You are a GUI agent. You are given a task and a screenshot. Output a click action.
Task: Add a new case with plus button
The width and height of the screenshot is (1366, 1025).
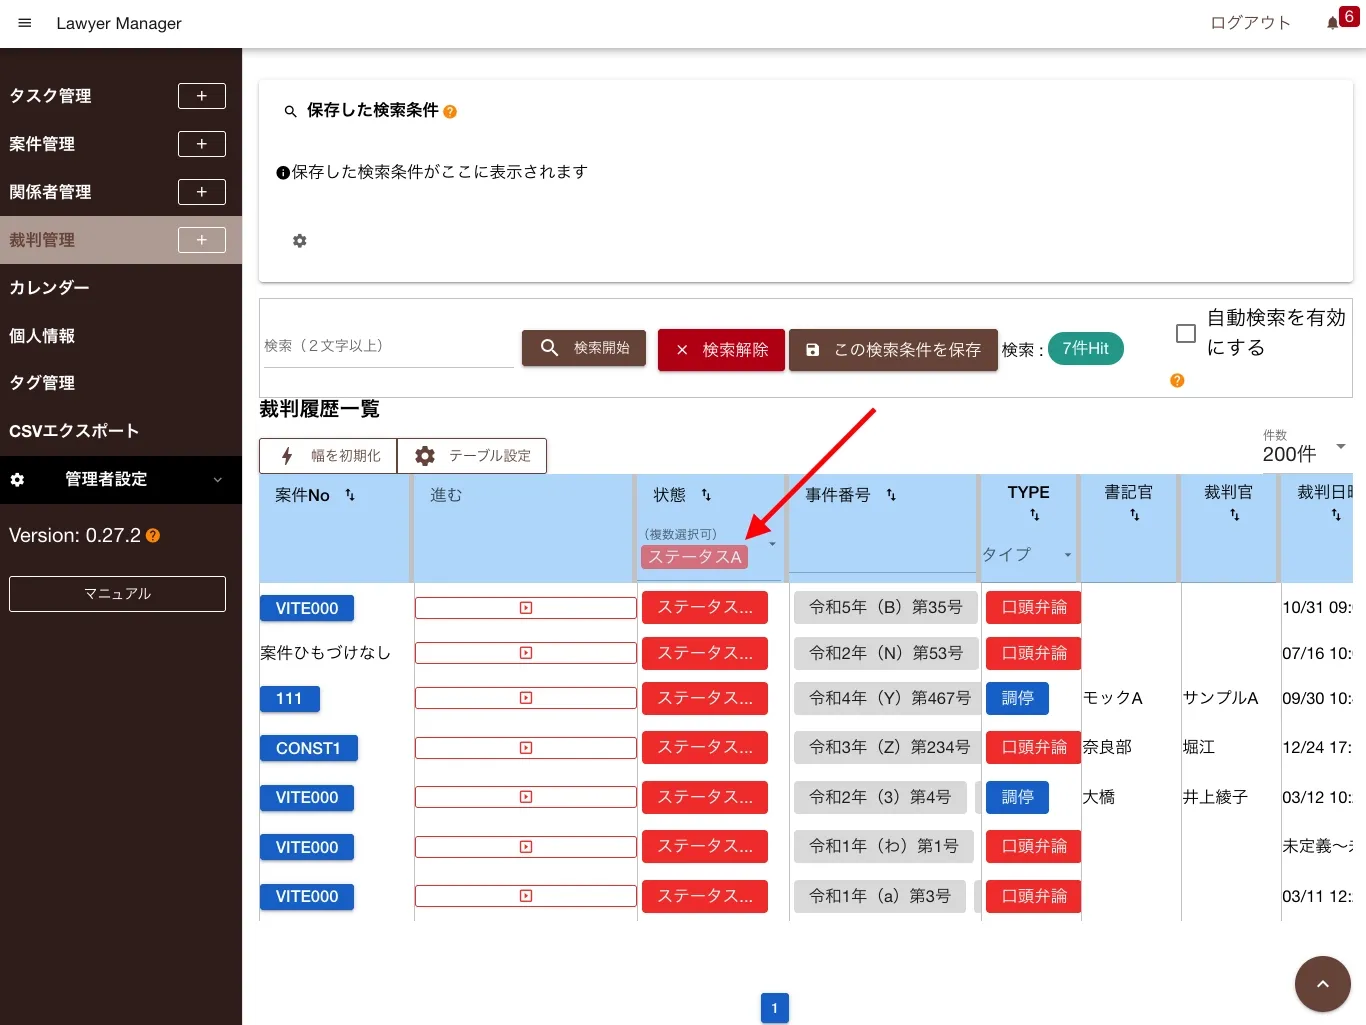point(202,144)
